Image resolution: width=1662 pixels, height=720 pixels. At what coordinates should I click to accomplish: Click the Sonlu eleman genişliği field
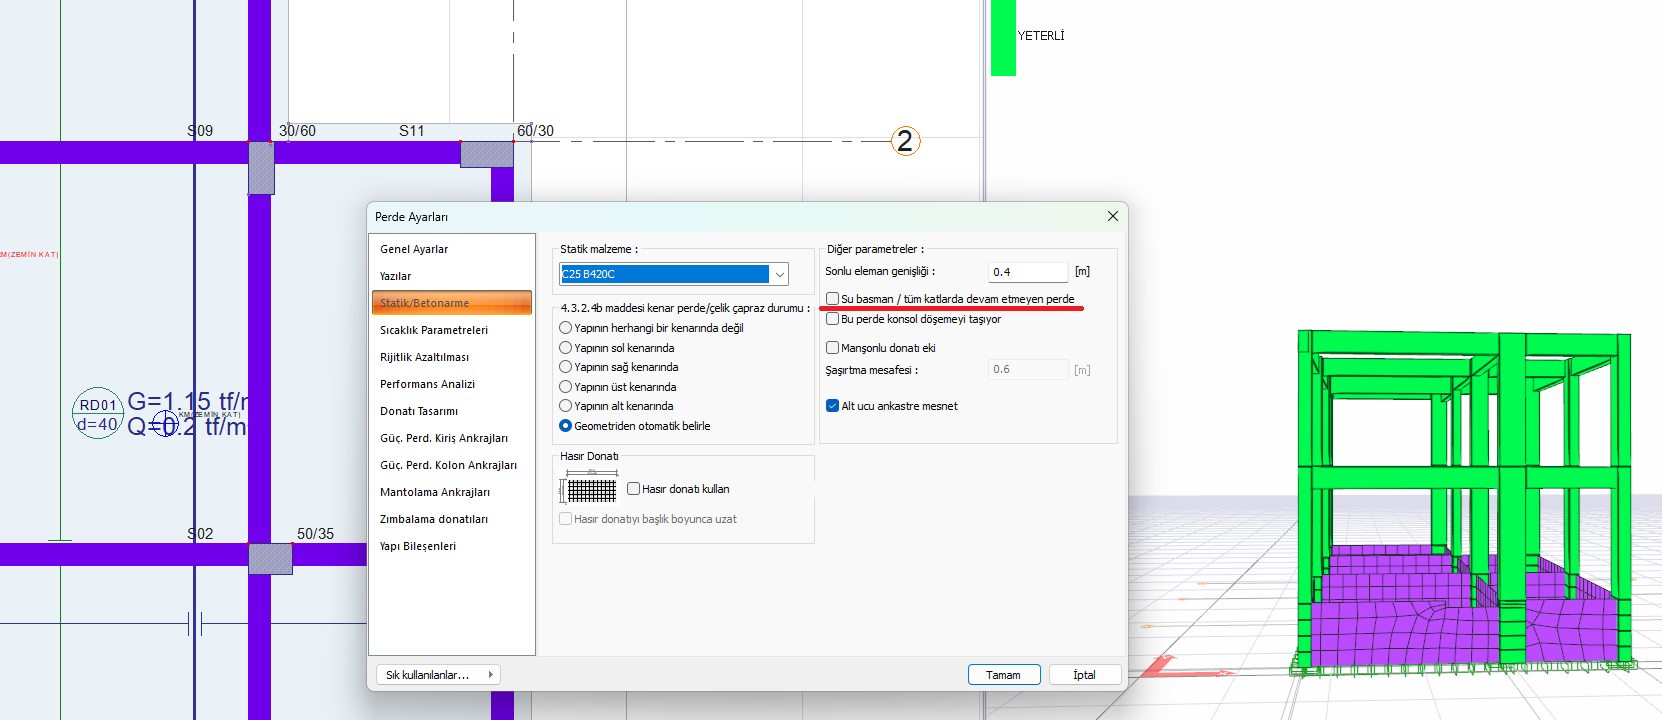click(1028, 272)
